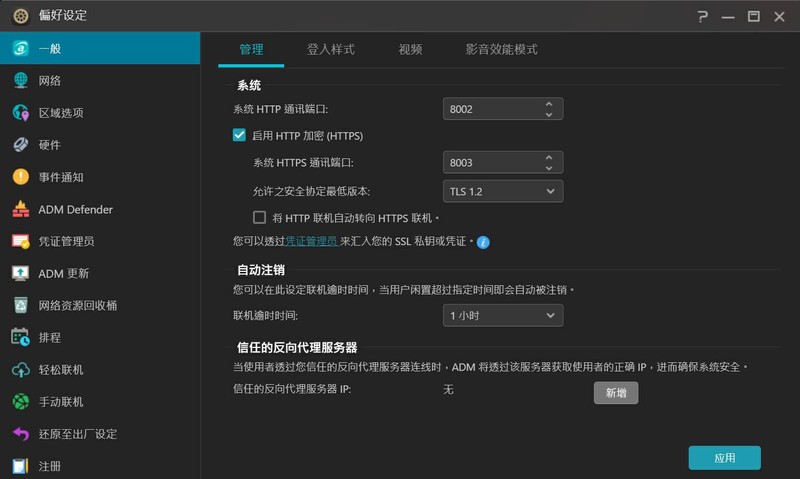Image resolution: width=800 pixels, height=479 pixels.
Task: Go to 硬件 settings in the sidebar
Action: 100,145
